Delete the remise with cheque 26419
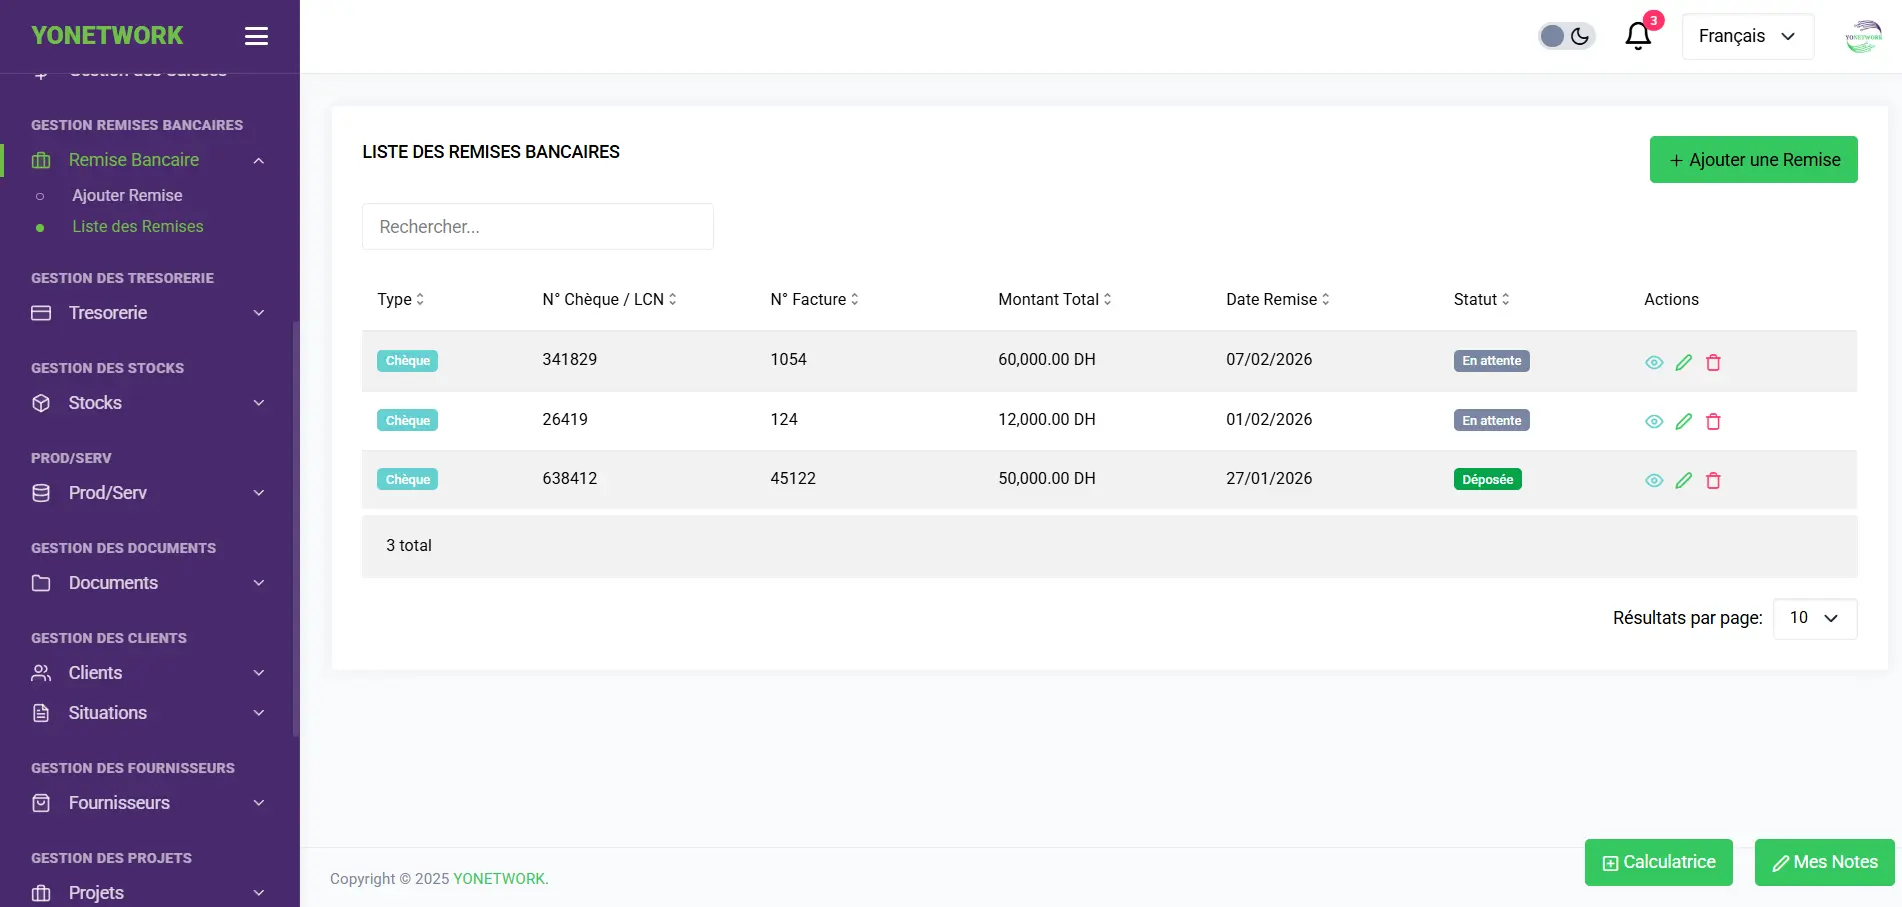The height and width of the screenshot is (907, 1902). click(x=1713, y=422)
